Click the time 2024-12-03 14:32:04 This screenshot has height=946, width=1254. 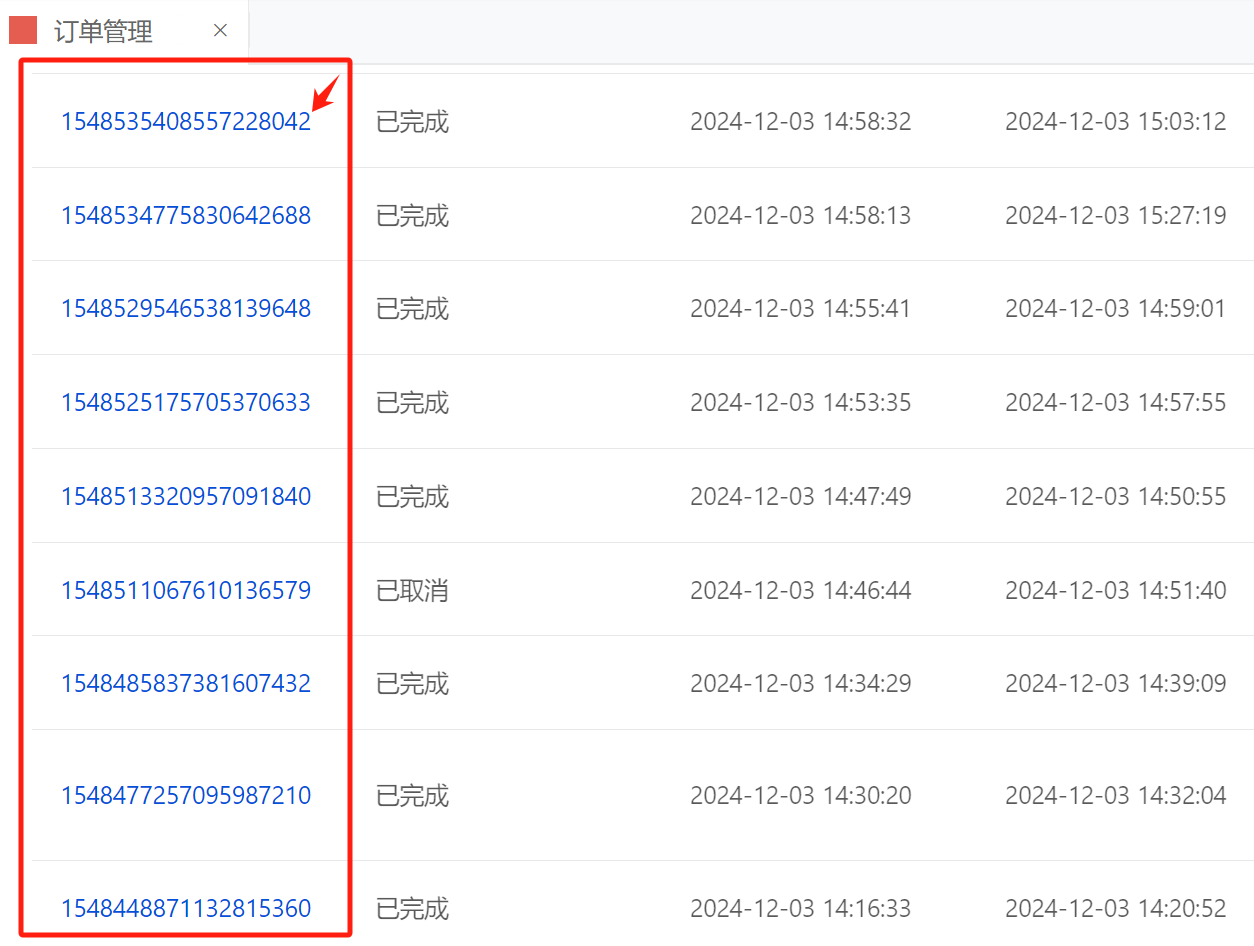[1116, 796]
